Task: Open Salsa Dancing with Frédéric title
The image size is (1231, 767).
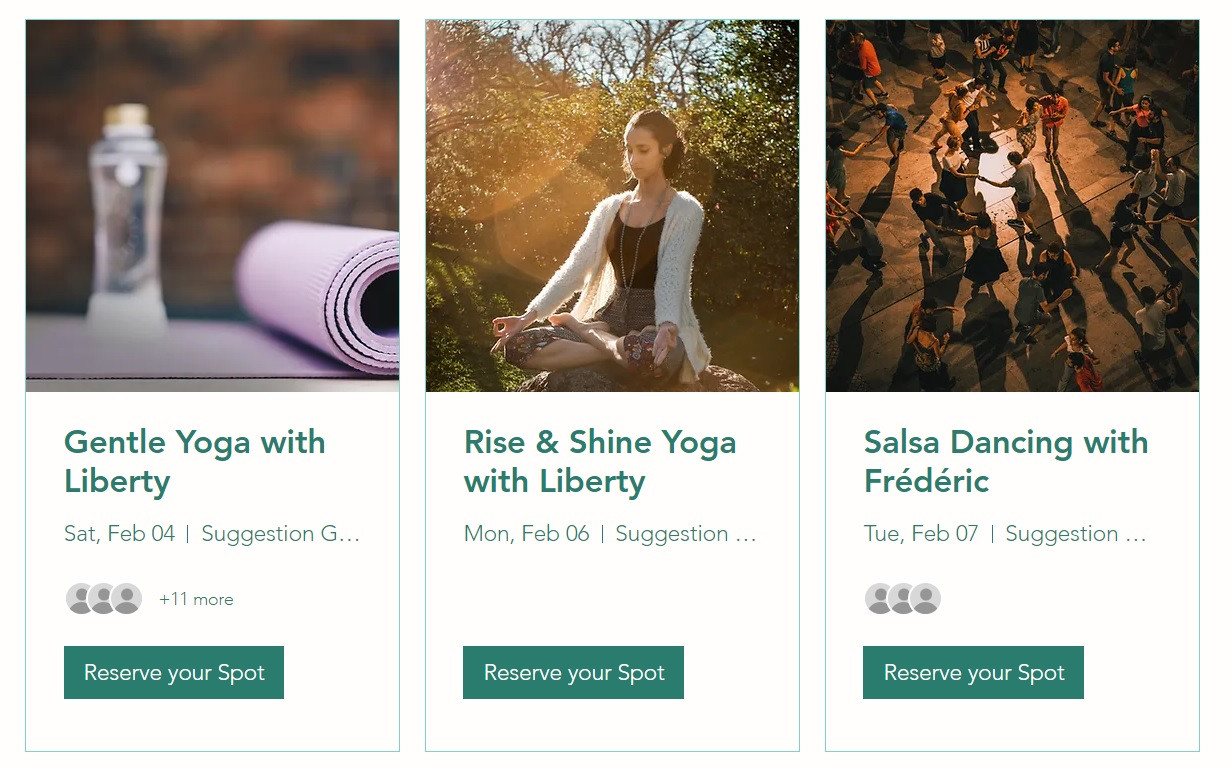Action: (x=1005, y=461)
